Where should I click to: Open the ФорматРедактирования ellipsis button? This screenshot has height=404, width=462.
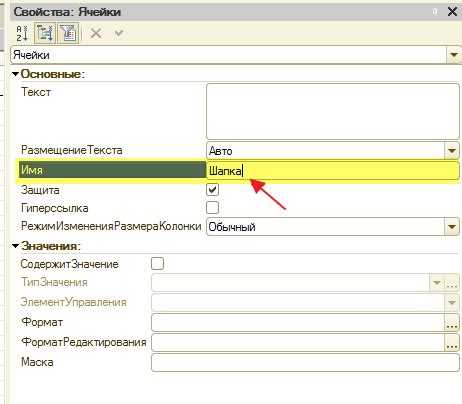point(452,342)
